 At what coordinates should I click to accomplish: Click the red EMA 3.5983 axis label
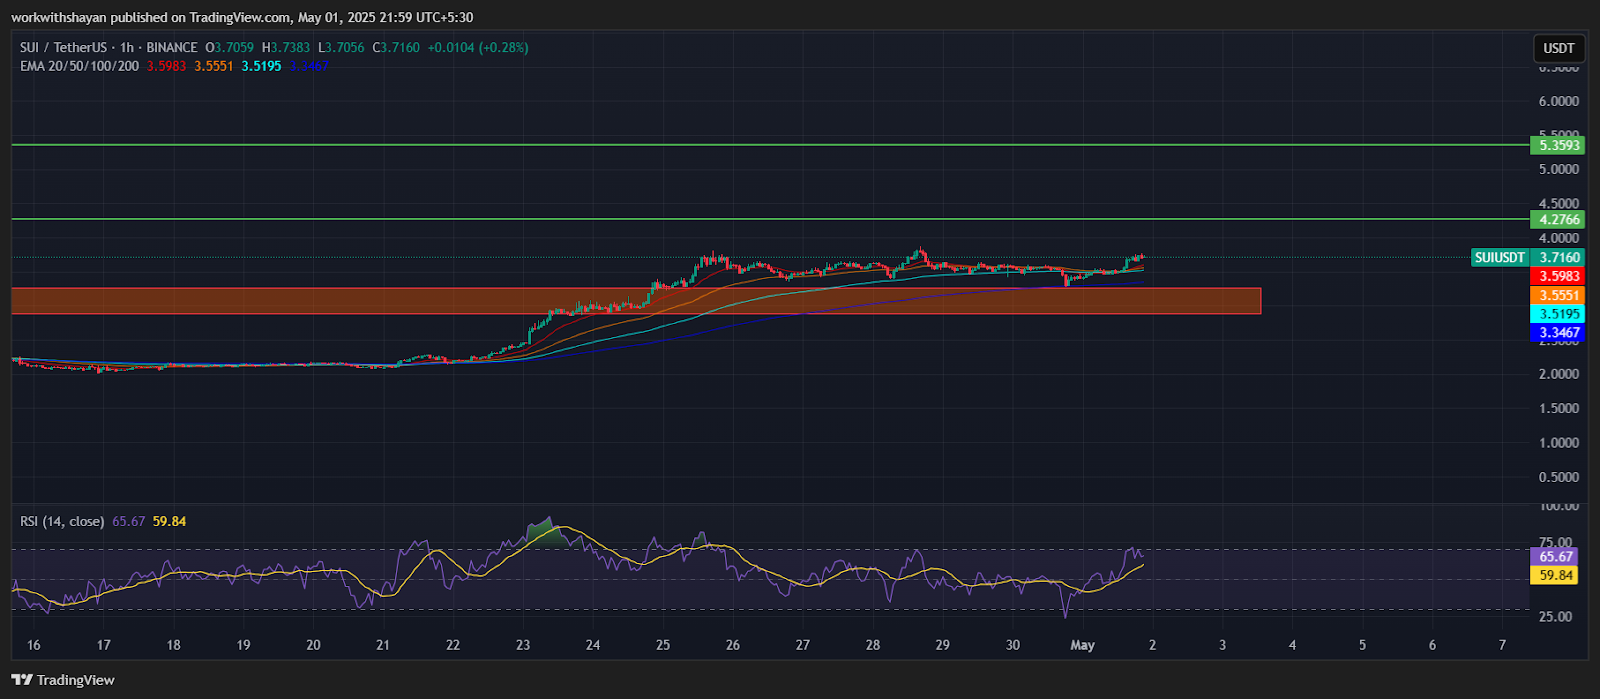1558,277
